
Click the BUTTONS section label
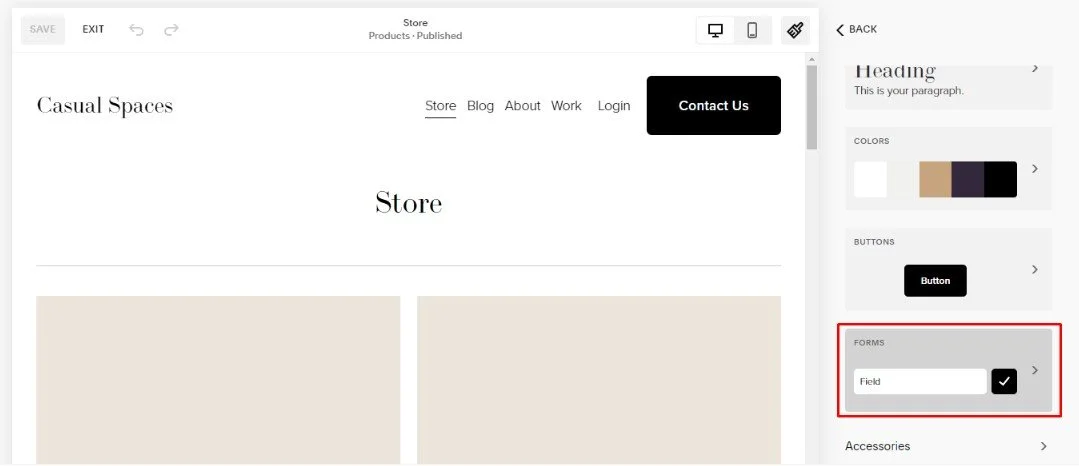(x=874, y=242)
